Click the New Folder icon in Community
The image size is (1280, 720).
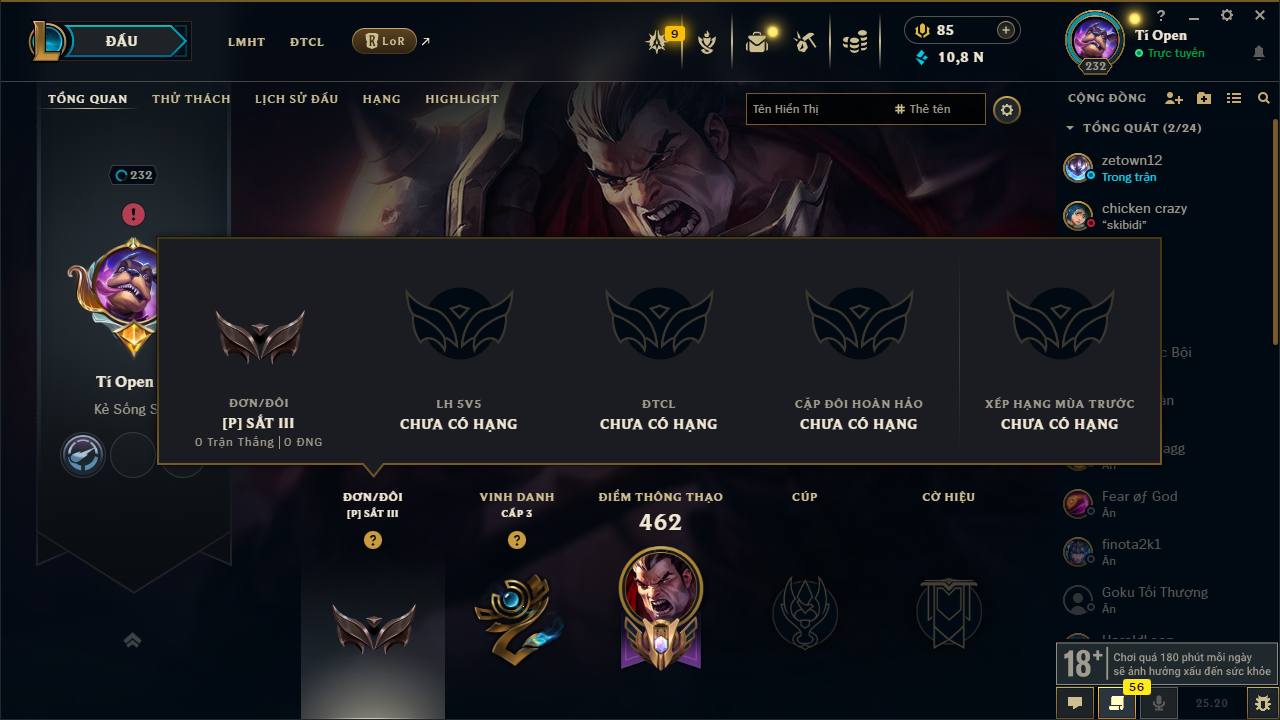click(1204, 98)
